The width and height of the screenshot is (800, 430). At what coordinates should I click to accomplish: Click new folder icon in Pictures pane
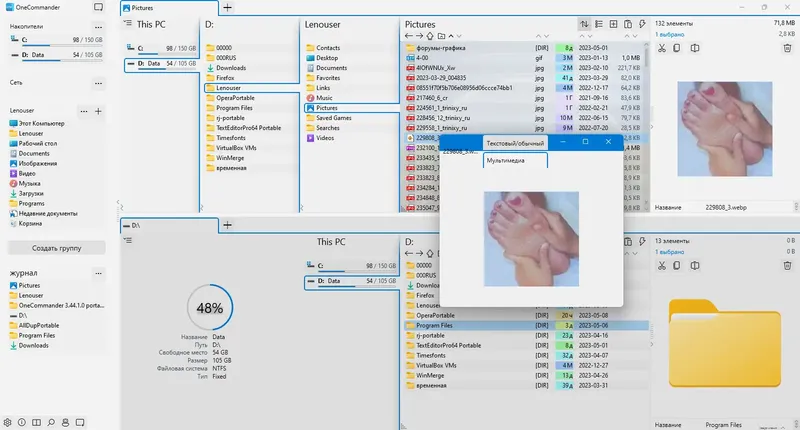[x=441, y=36]
